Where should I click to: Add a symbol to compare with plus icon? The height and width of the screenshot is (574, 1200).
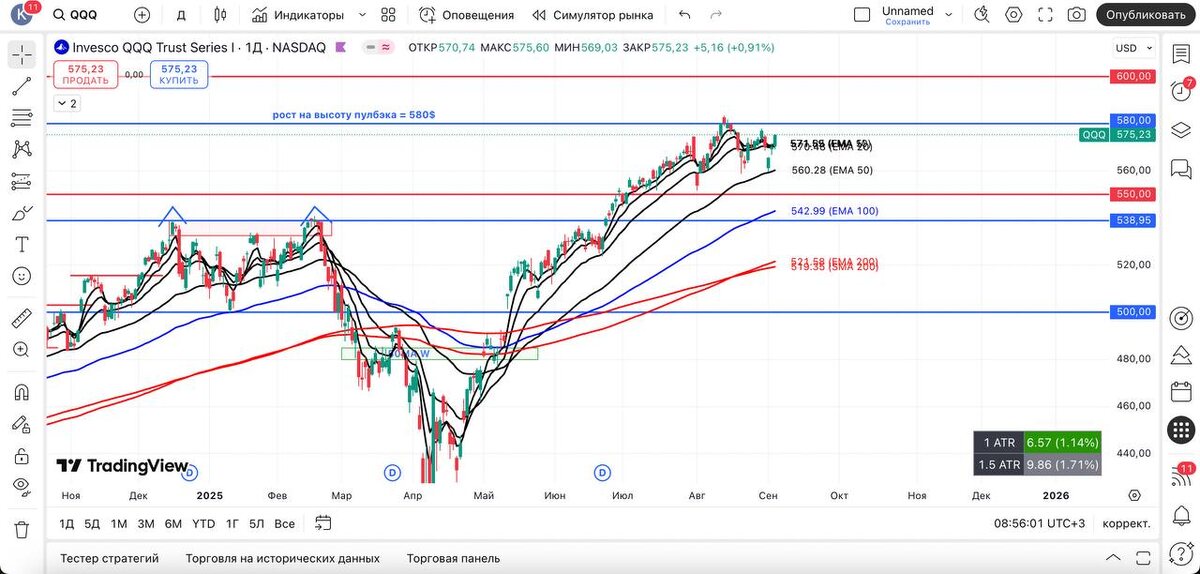pyautogui.click(x=142, y=15)
